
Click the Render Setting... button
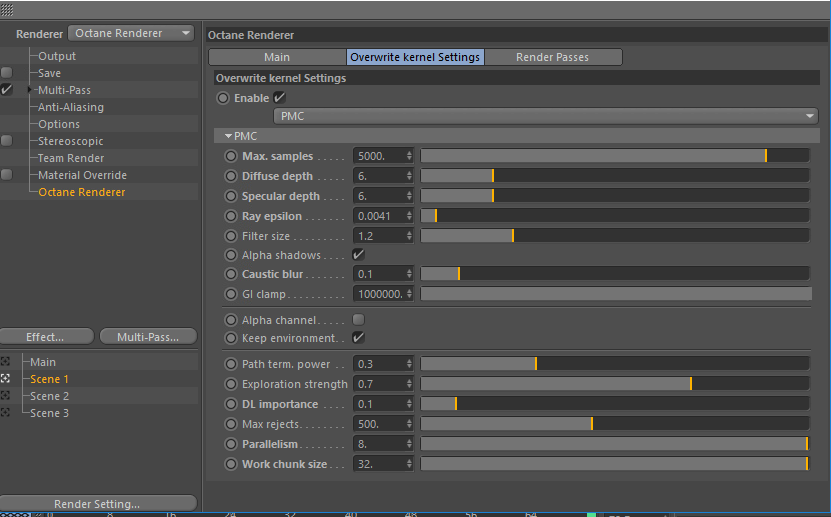(98, 503)
